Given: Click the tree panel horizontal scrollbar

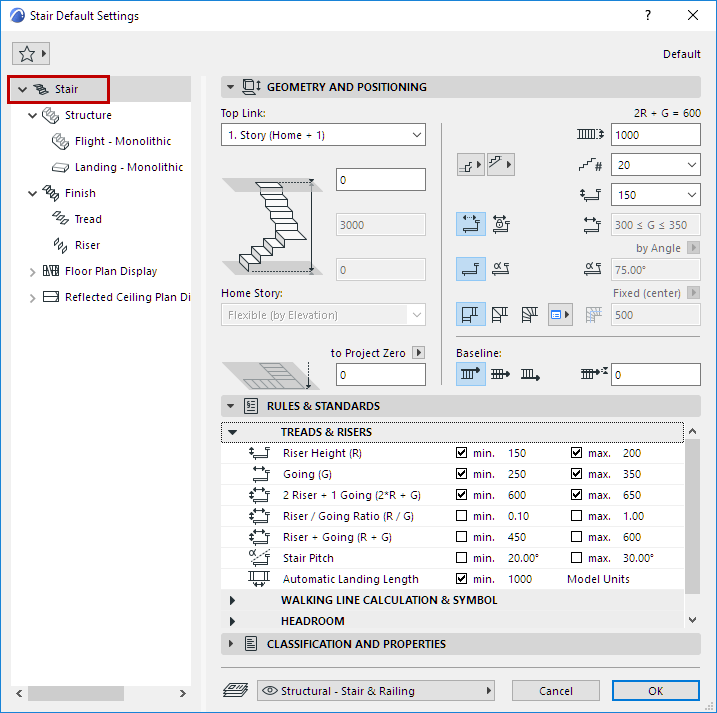Looking at the screenshot, I should pos(75,693).
